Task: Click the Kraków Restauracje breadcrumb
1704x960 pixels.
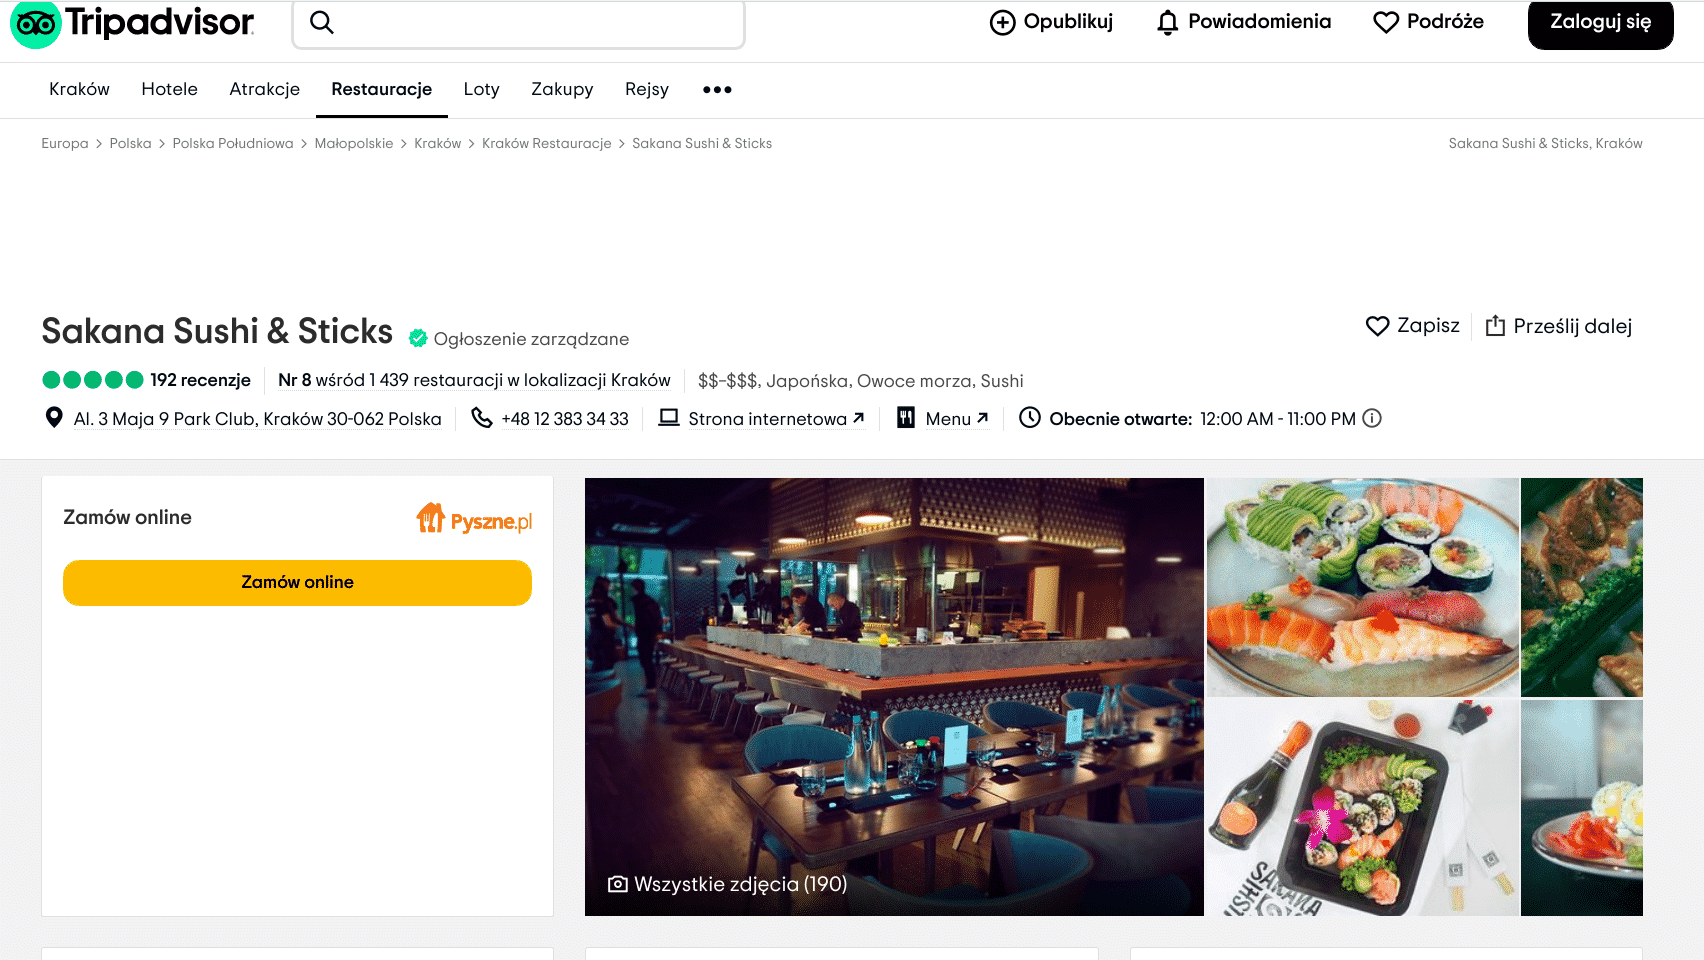Action: [x=546, y=144]
